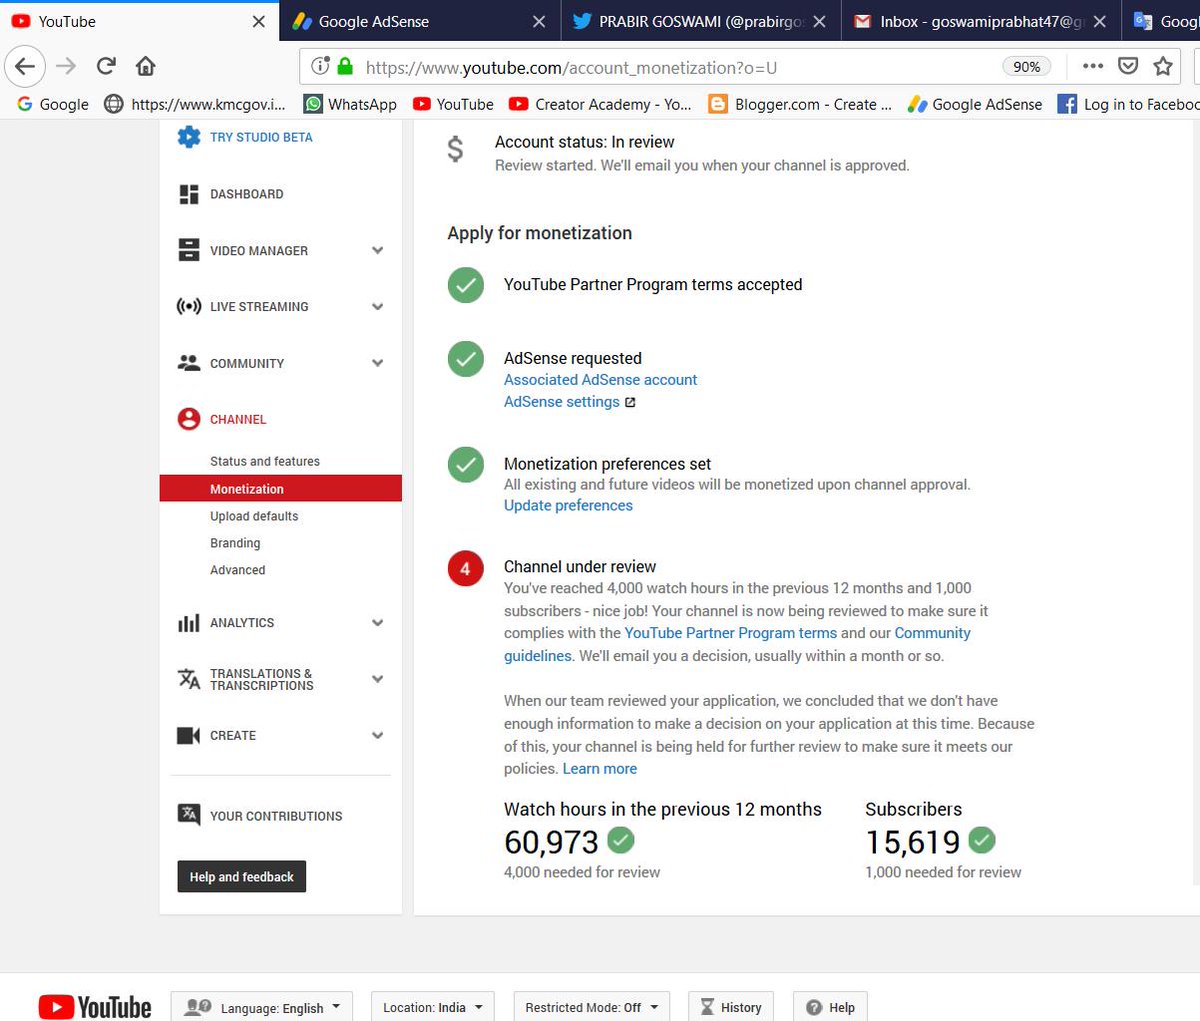Click the Community people icon
Viewport: 1200px width, 1021px height.
point(189,363)
